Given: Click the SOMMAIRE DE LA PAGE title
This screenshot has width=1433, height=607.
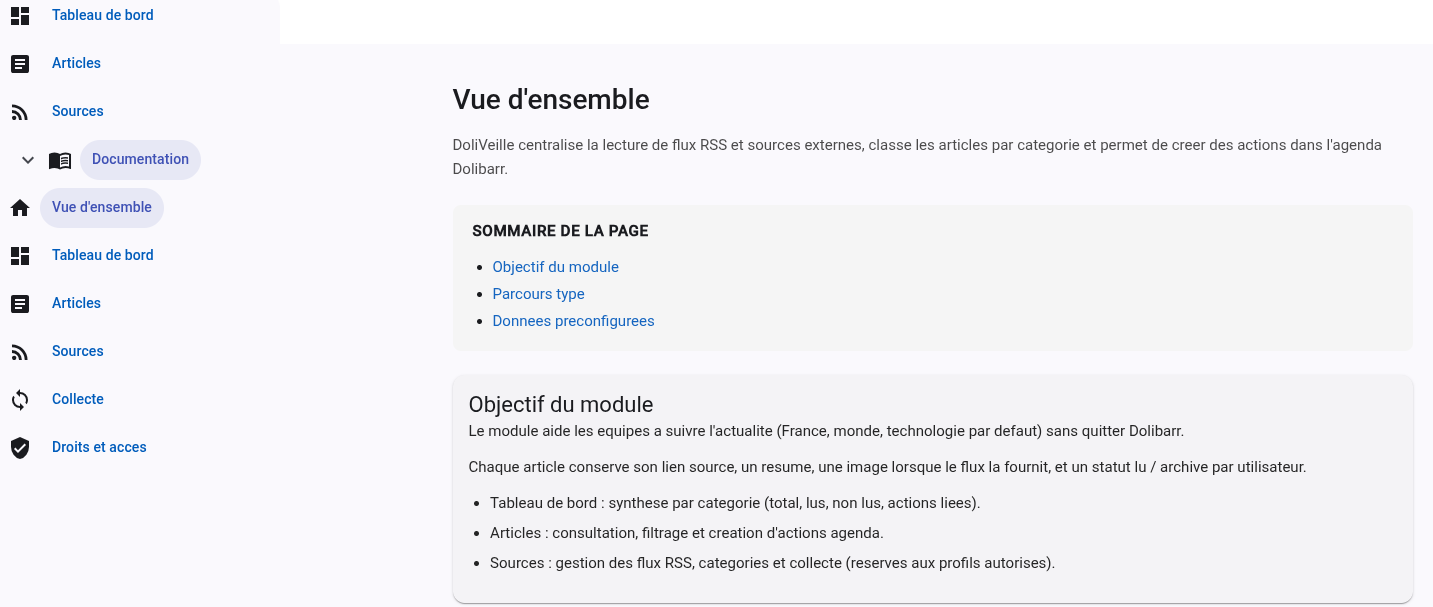Looking at the screenshot, I should click(x=560, y=231).
